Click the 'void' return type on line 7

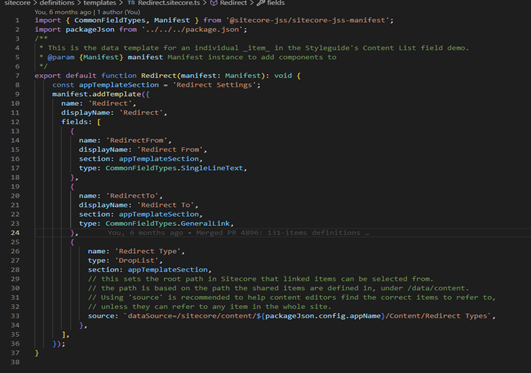[283, 76]
